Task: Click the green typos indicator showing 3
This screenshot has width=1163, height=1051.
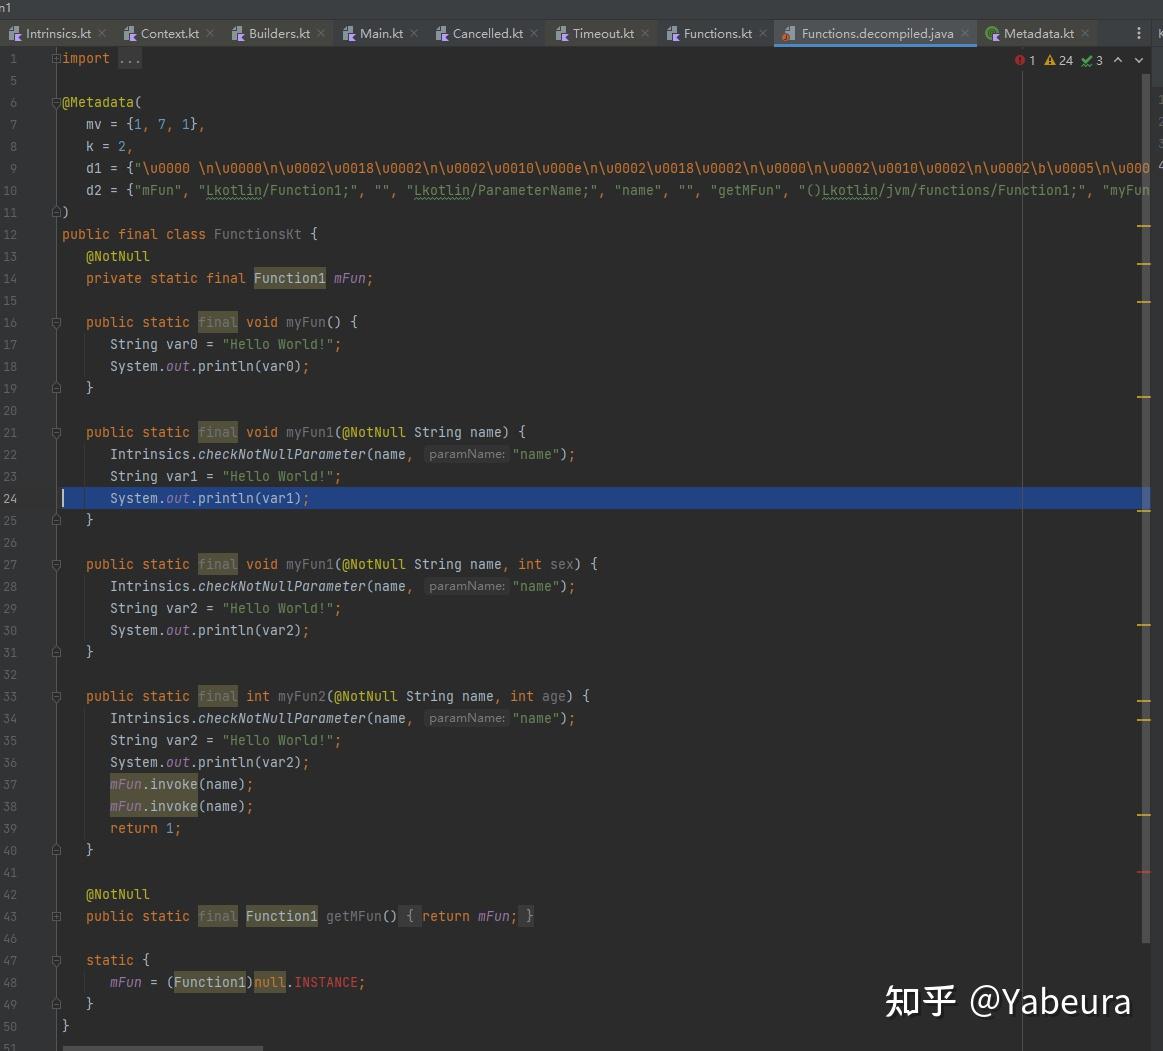Action: (1087, 60)
